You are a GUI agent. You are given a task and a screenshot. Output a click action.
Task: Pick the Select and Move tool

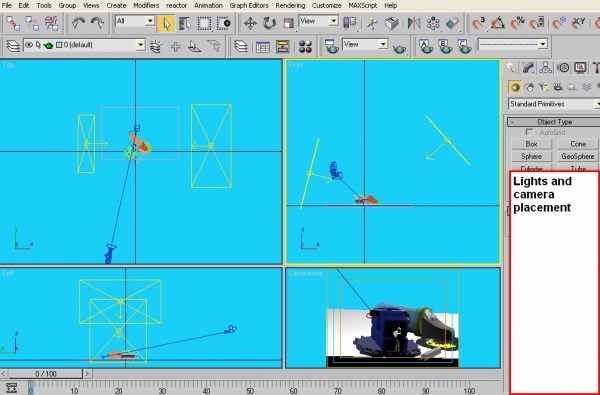(250, 23)
